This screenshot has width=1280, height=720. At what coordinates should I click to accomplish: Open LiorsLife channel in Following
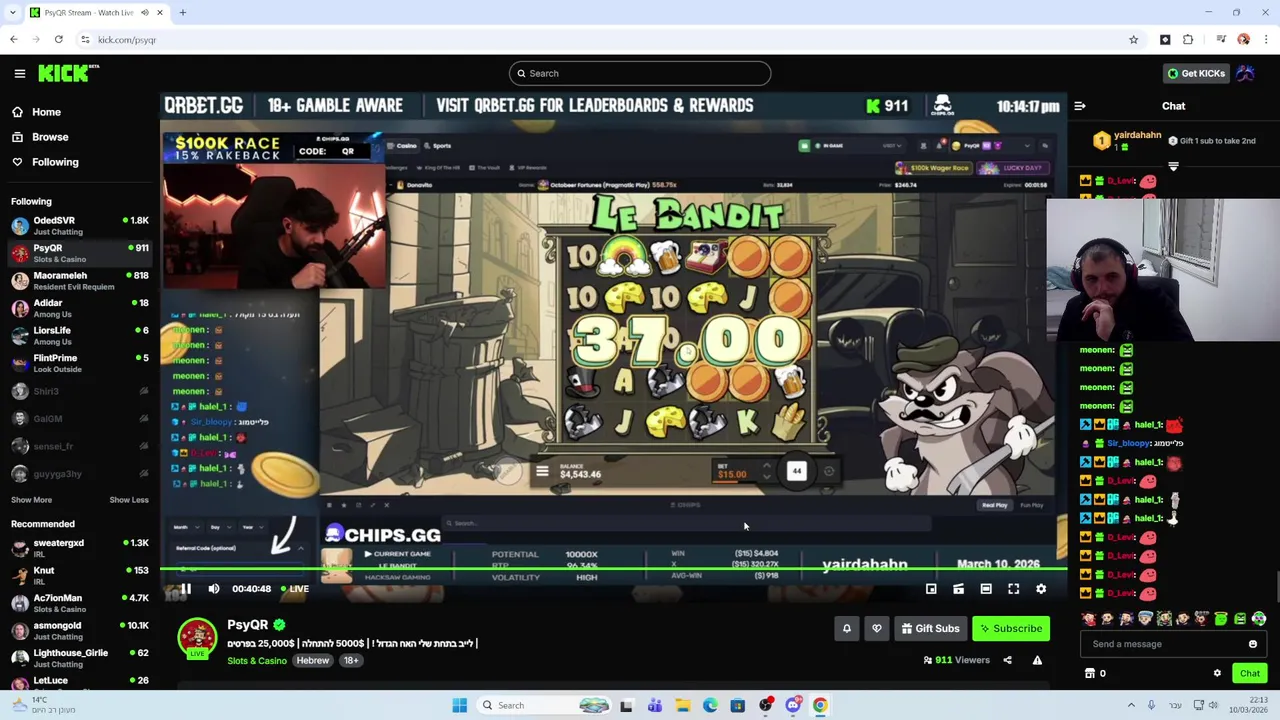pos(80,336)
